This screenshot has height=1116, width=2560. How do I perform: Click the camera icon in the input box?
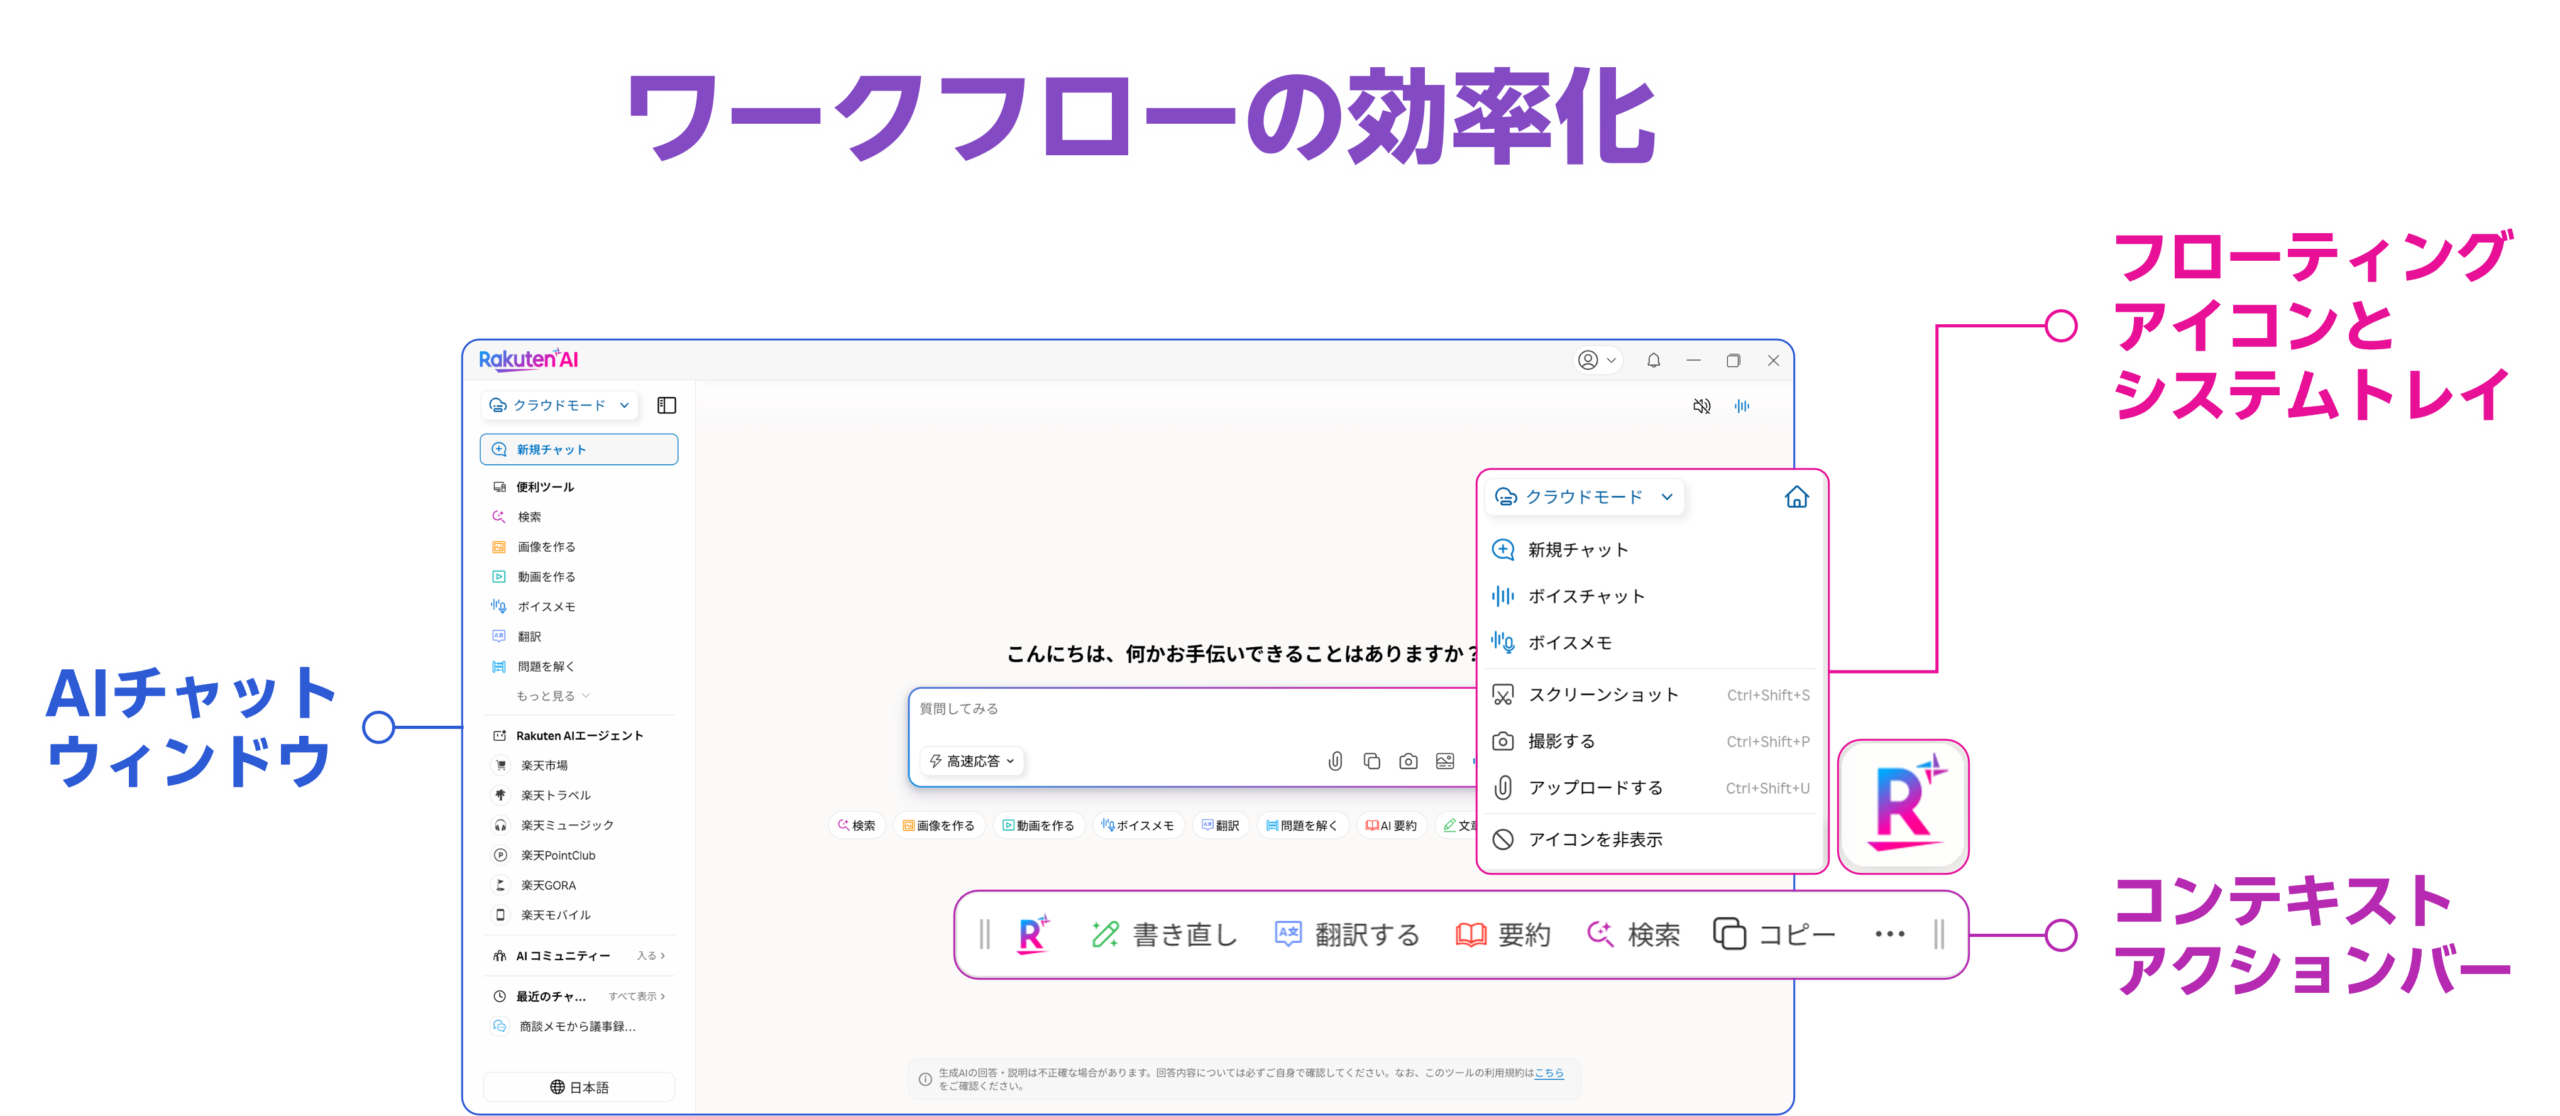1408,761
